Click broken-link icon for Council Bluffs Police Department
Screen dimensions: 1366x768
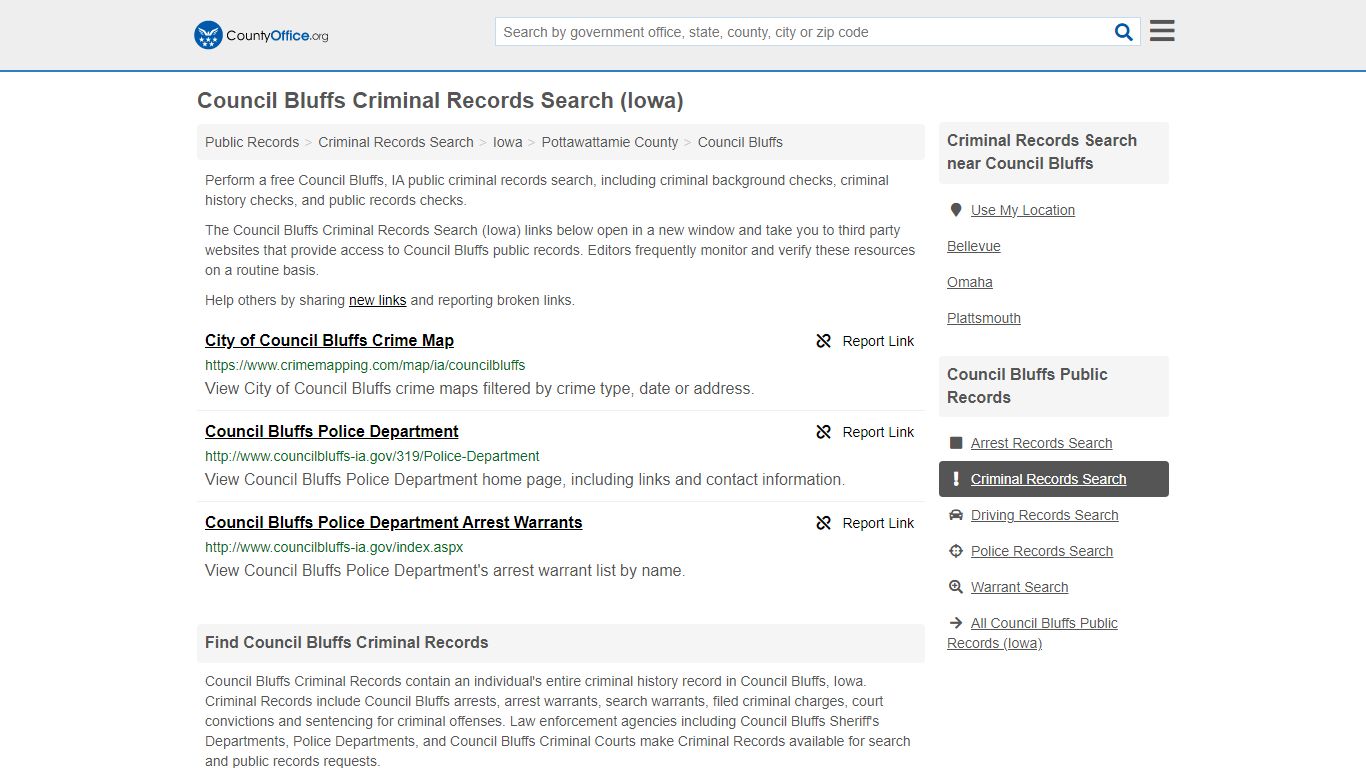pos(824,432)
